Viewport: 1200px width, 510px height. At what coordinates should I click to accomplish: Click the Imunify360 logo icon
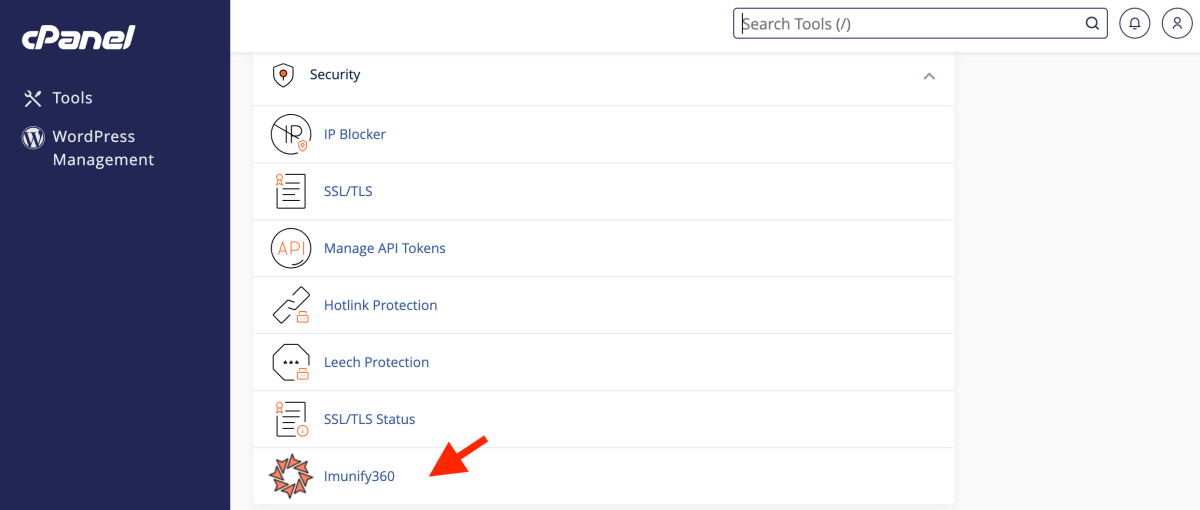291,476
